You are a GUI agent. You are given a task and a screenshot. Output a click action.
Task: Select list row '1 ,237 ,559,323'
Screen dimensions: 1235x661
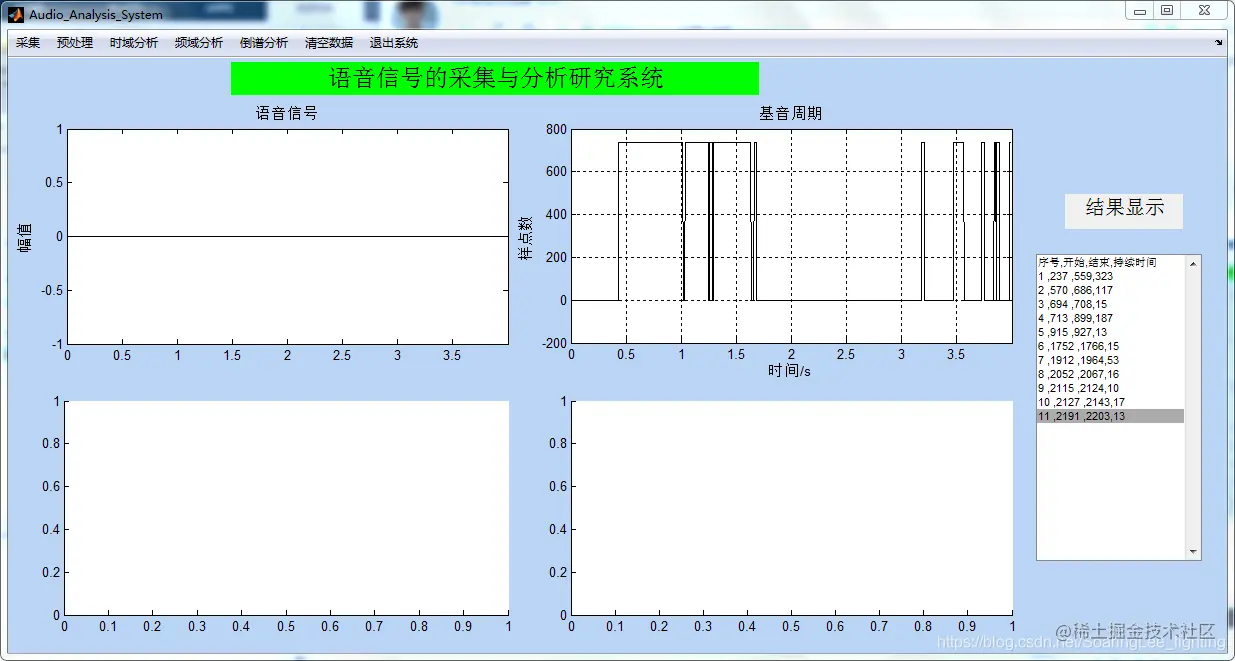(1110, 276)
